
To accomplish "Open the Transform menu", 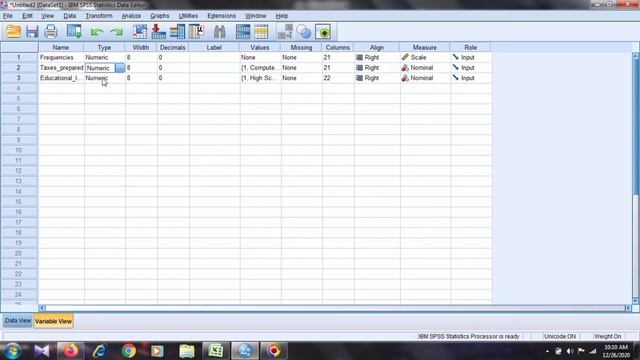I will 99,16.
